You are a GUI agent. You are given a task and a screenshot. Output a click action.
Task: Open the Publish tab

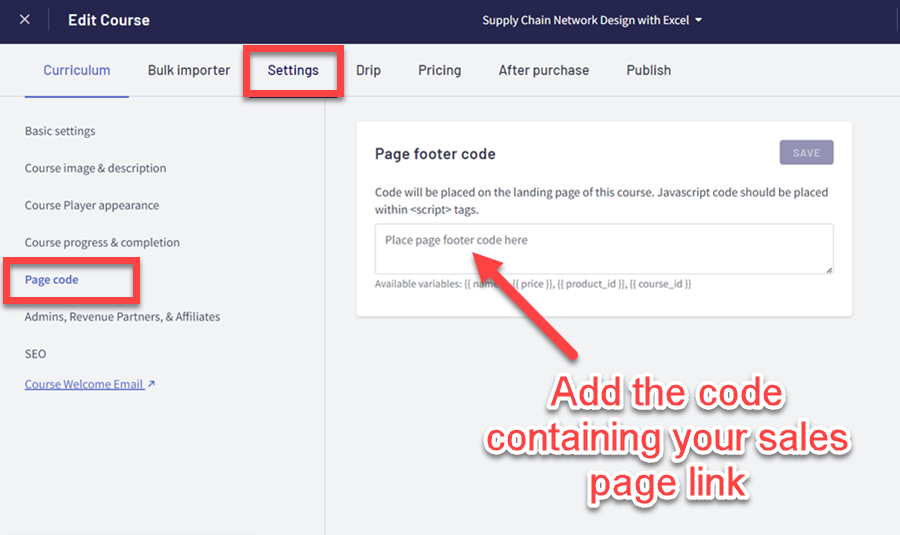click(649, 70)
